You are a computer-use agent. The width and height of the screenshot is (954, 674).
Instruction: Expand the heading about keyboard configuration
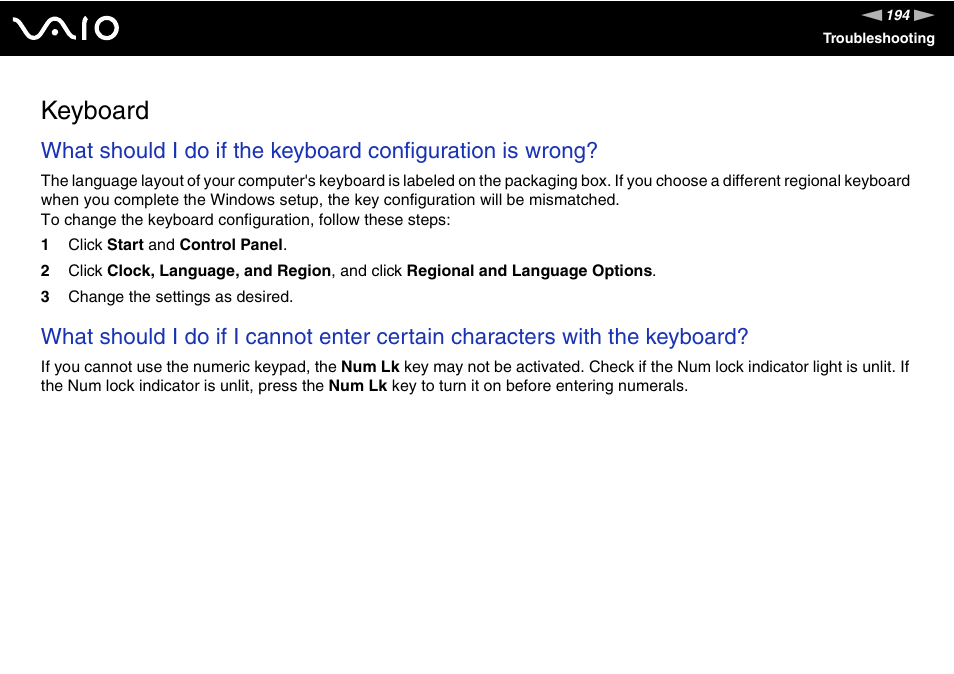318,151
